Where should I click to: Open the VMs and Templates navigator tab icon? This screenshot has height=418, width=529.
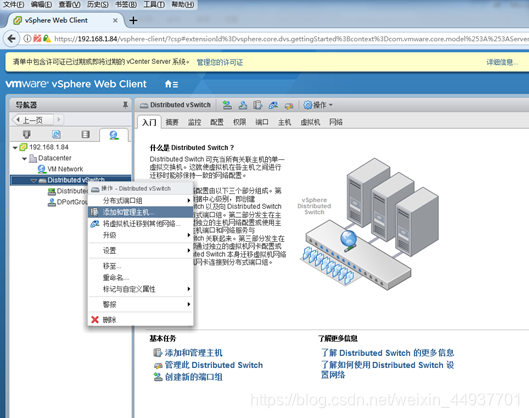(x=56, y=135)
